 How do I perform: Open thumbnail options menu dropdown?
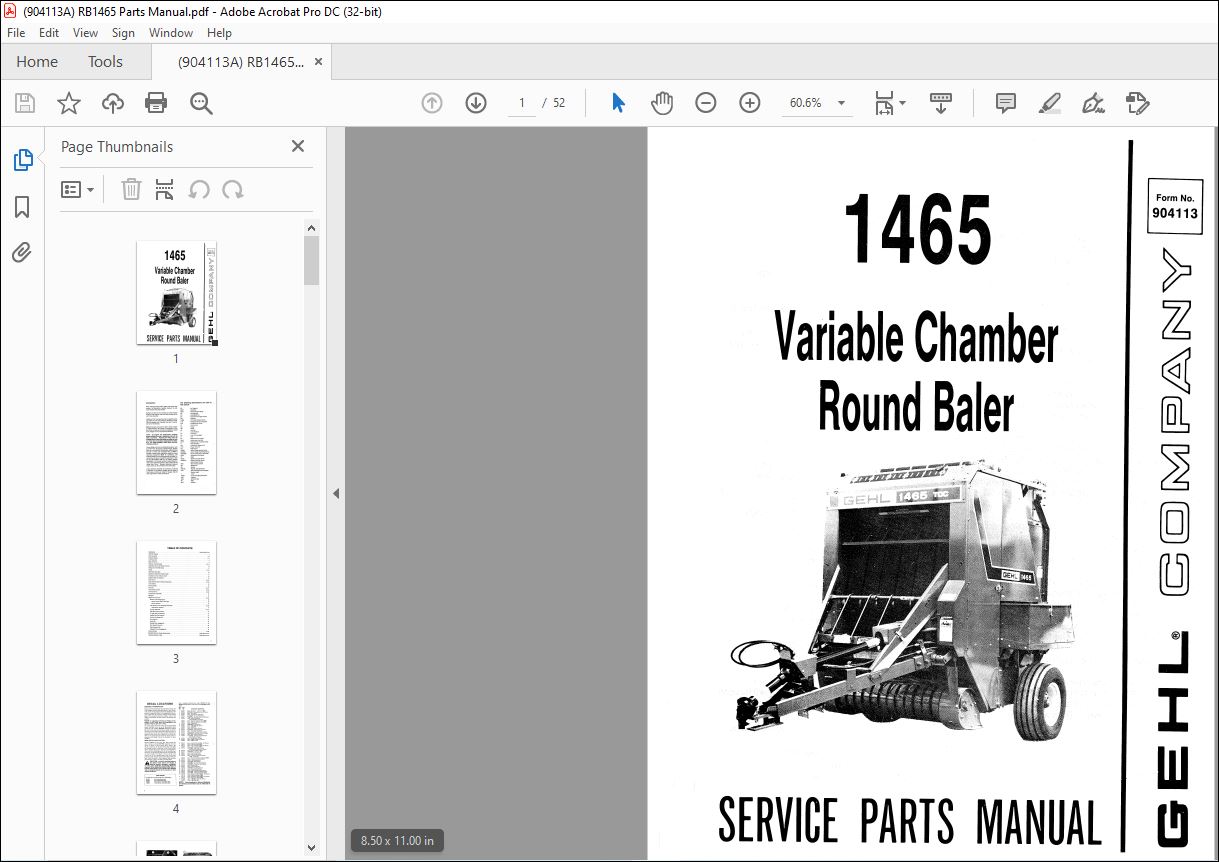tap(78, 189)
